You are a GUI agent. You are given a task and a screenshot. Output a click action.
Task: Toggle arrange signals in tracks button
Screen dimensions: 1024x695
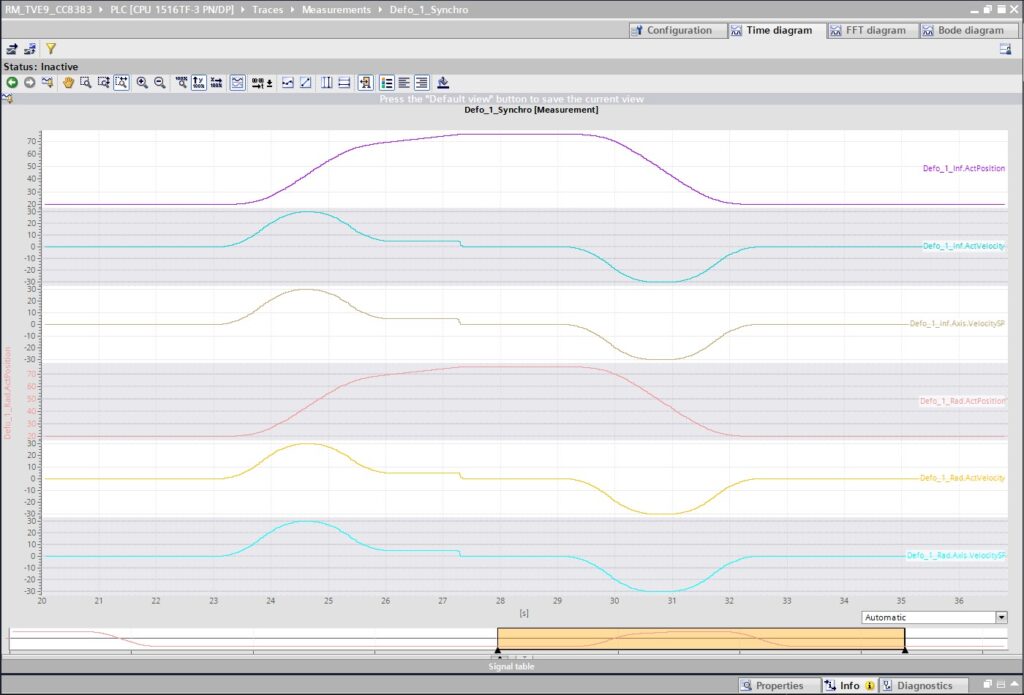238,82
